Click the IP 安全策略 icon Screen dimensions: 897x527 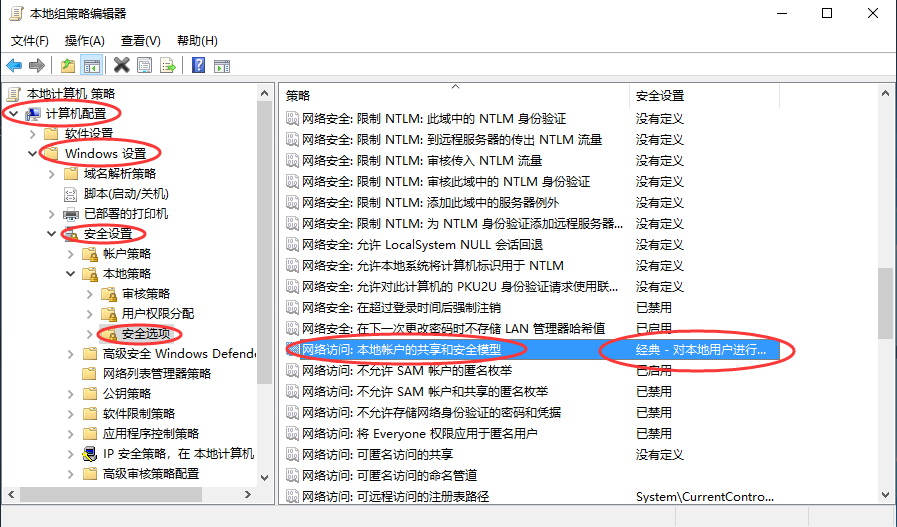tap(90, 454)
